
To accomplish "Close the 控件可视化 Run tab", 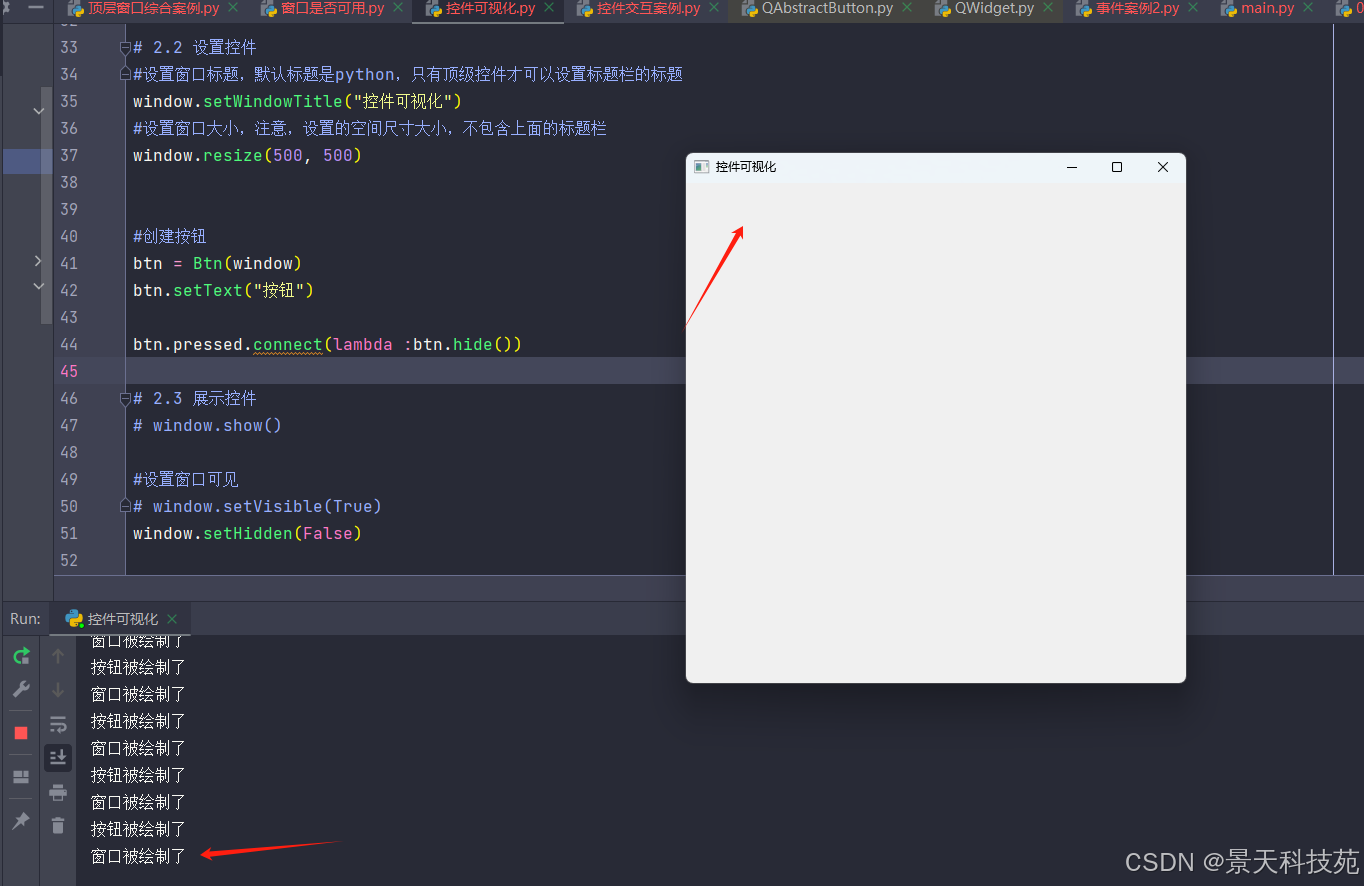I will click(x=172, y=619).
